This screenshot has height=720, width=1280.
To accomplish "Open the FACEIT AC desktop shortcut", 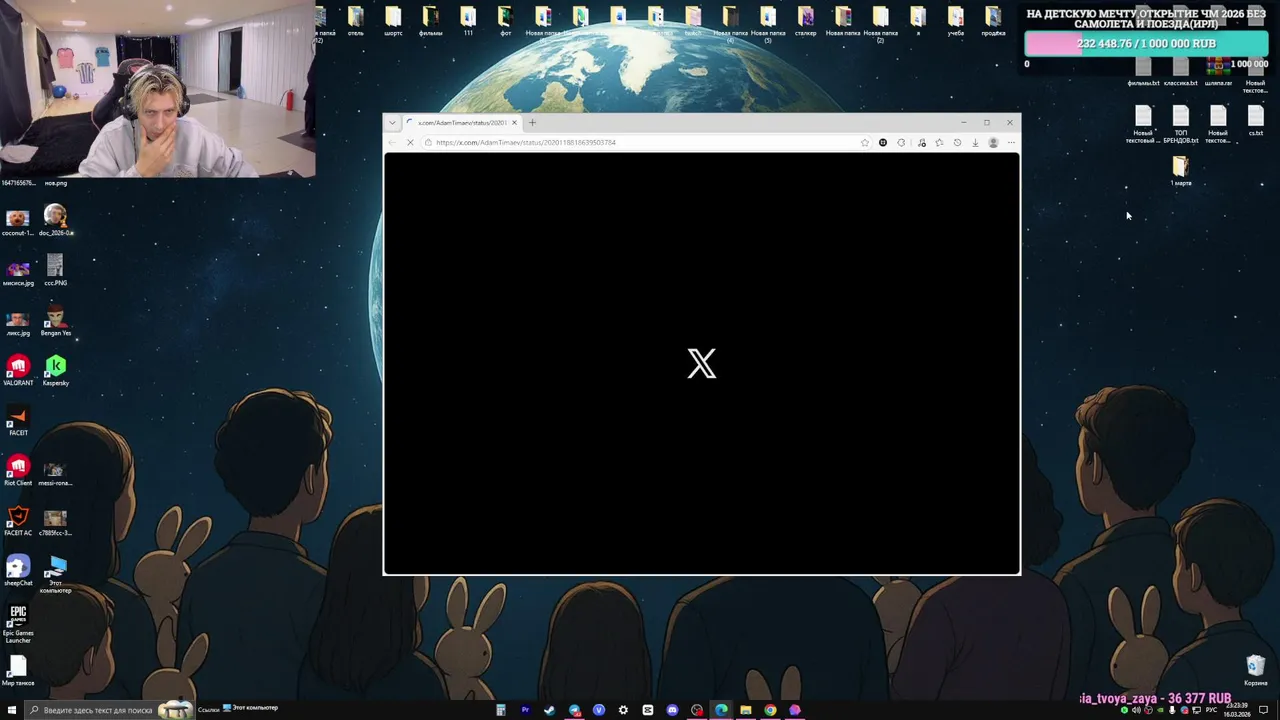I will click(18, 521).
